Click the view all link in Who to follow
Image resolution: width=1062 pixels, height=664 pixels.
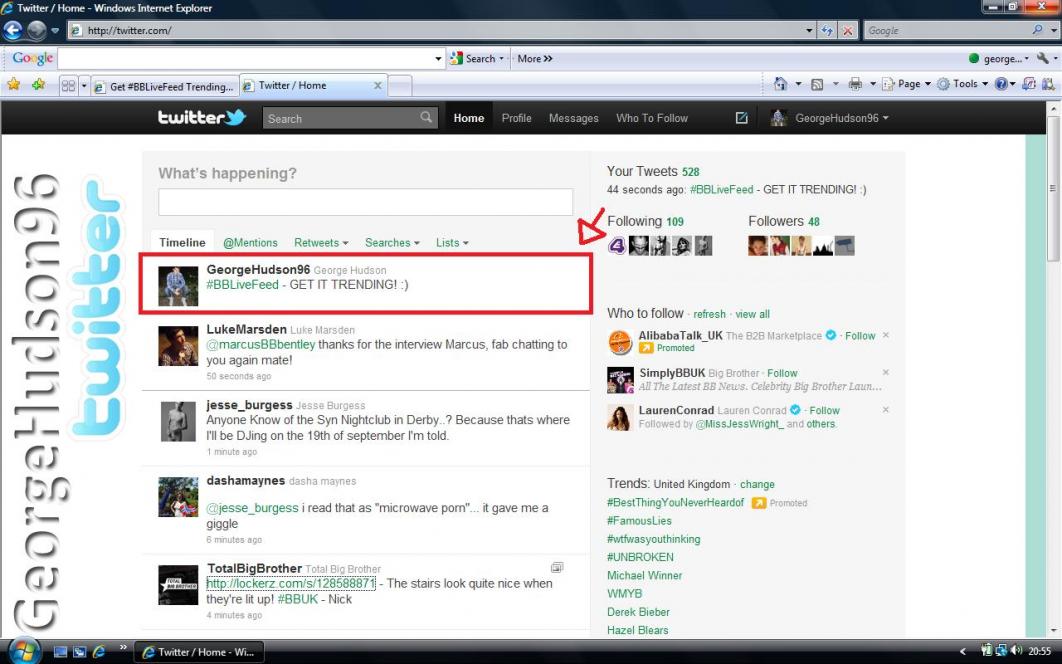pos(752,314)
